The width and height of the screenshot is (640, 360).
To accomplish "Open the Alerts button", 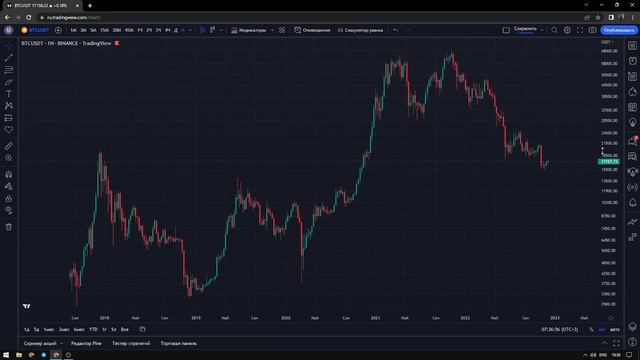I will (312, 30).
